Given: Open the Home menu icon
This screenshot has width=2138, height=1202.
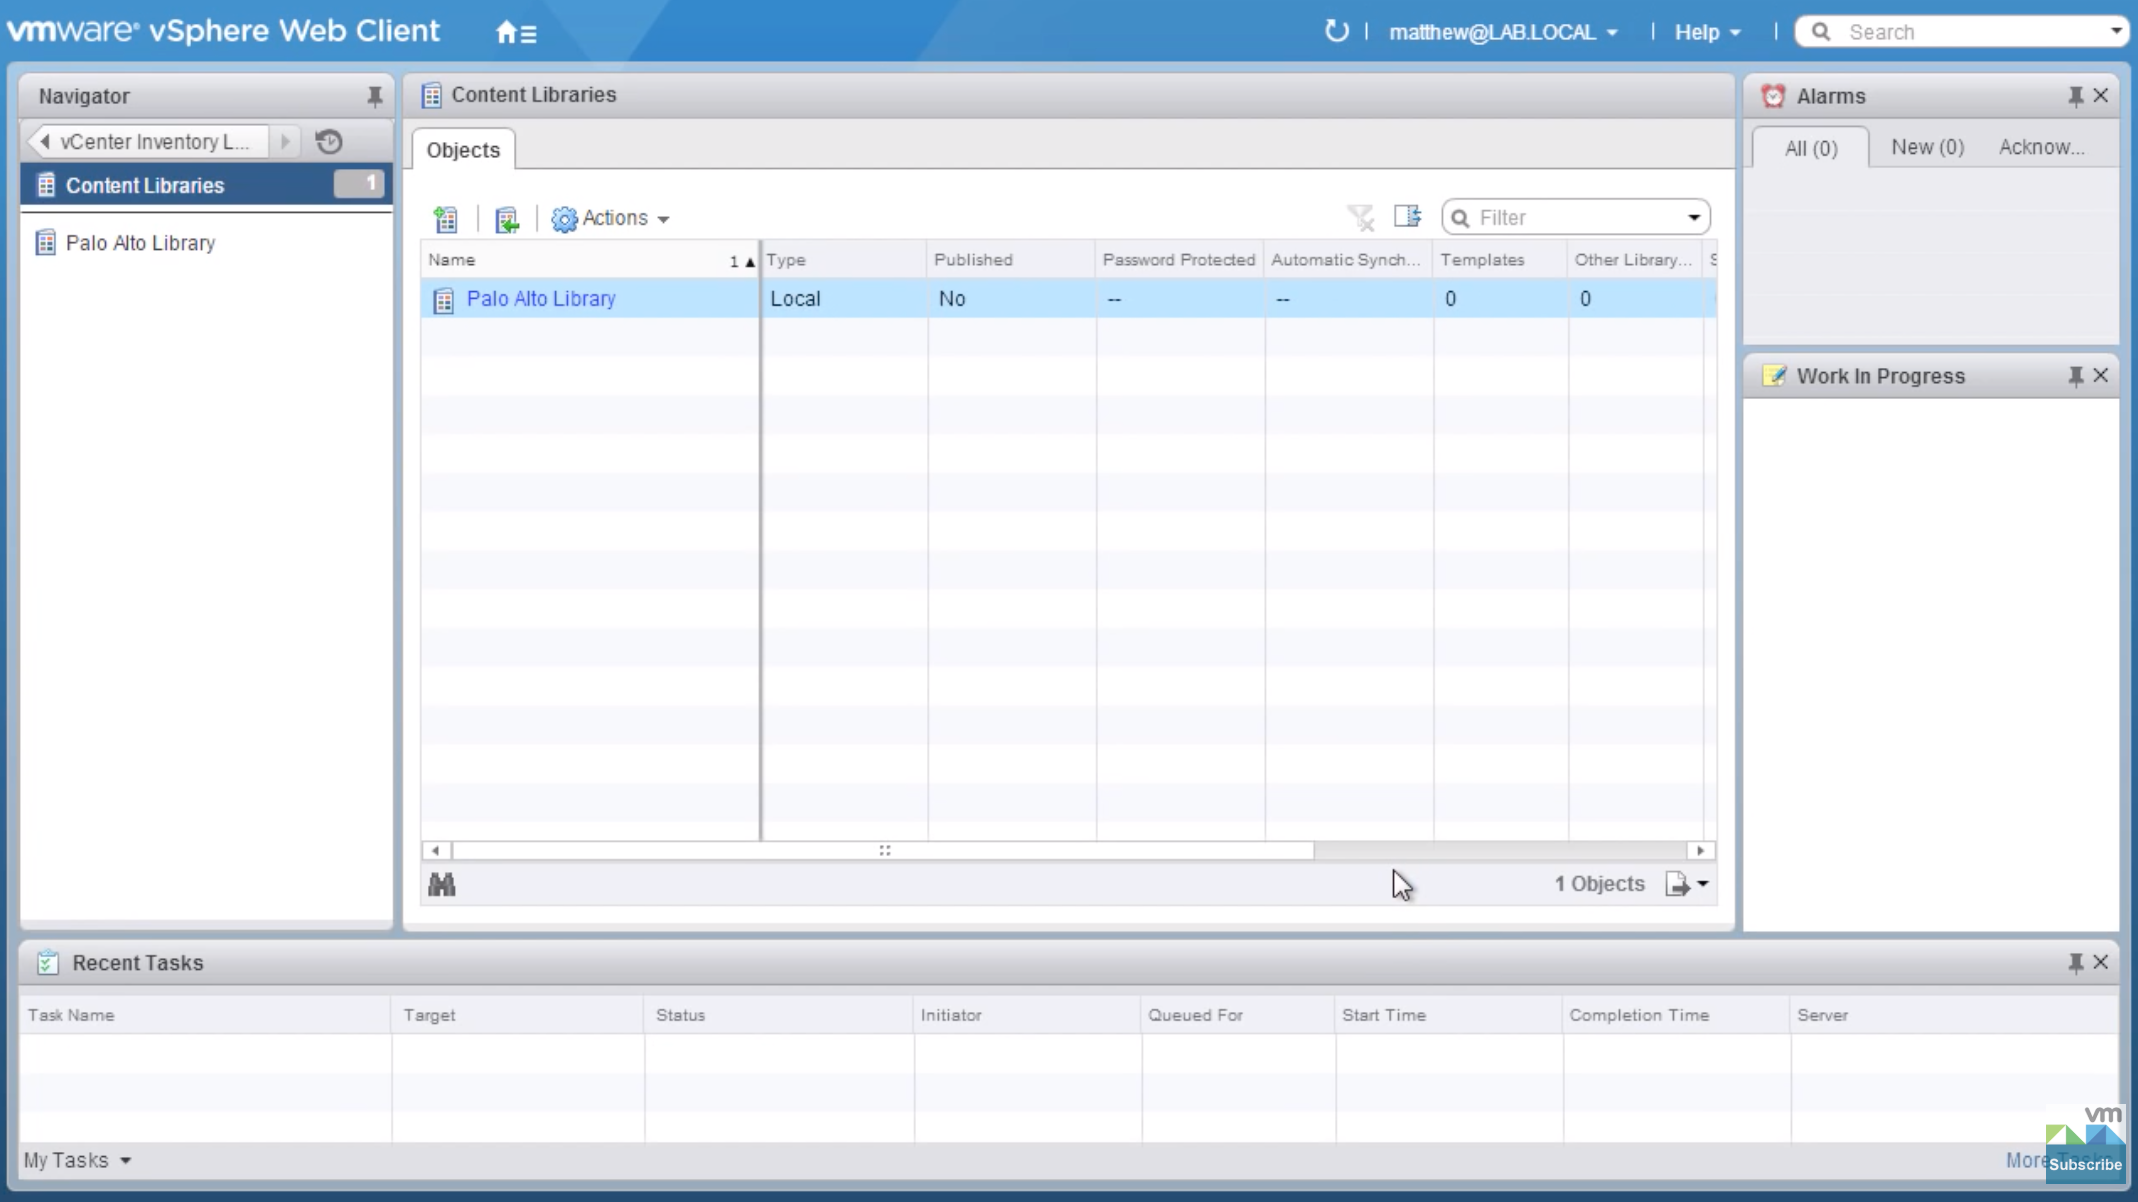Looking at the screenshot, I should click(516, 32).
